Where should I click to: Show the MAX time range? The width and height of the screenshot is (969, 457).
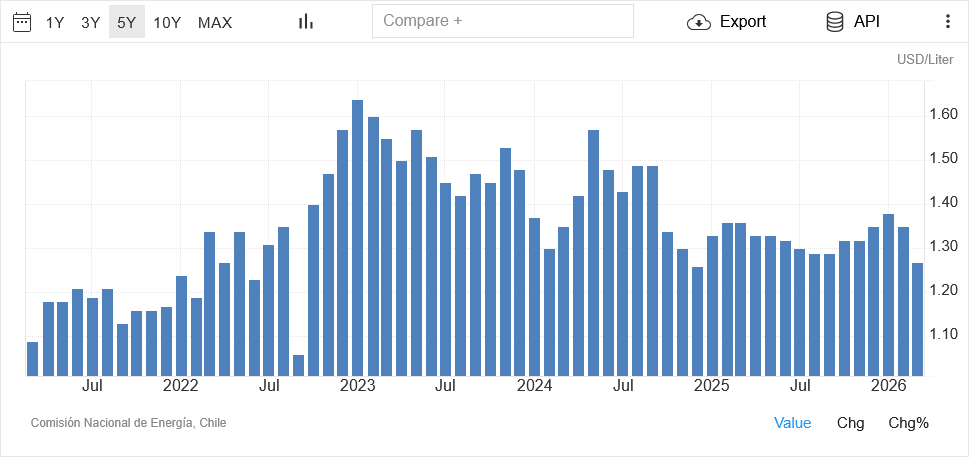215,22
